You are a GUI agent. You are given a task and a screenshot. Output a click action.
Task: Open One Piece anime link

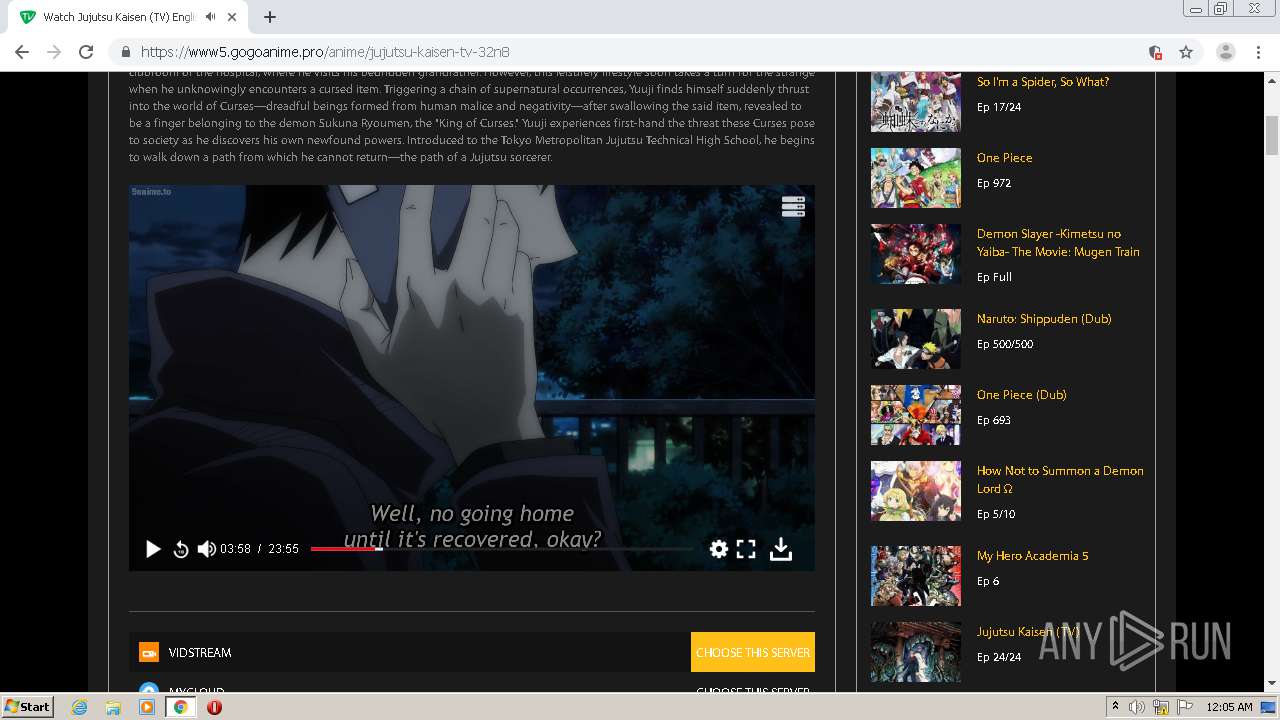(1004, 158)
